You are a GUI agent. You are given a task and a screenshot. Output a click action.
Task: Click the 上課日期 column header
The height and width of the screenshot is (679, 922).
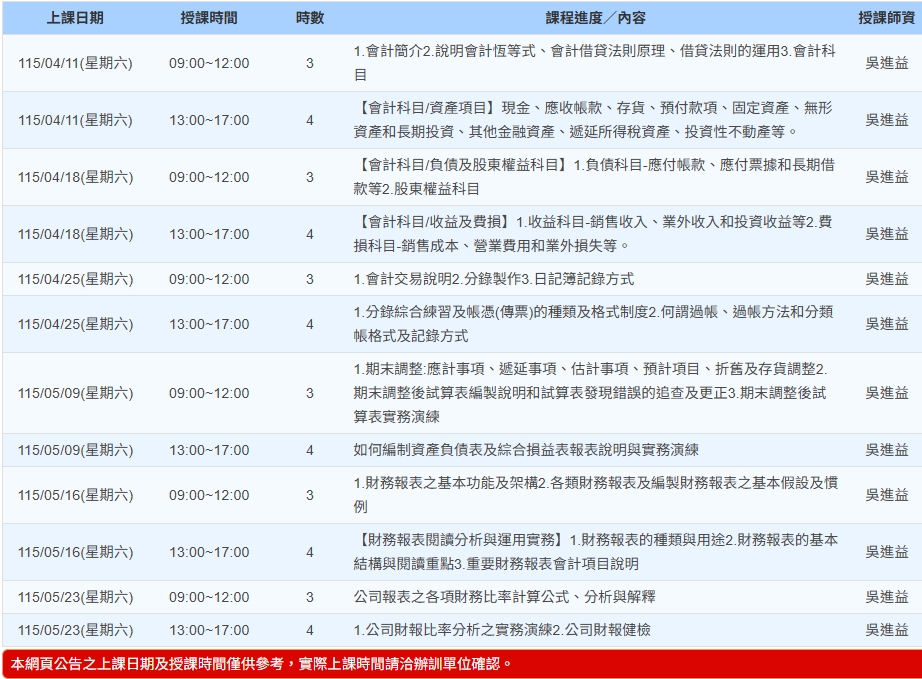75,18
